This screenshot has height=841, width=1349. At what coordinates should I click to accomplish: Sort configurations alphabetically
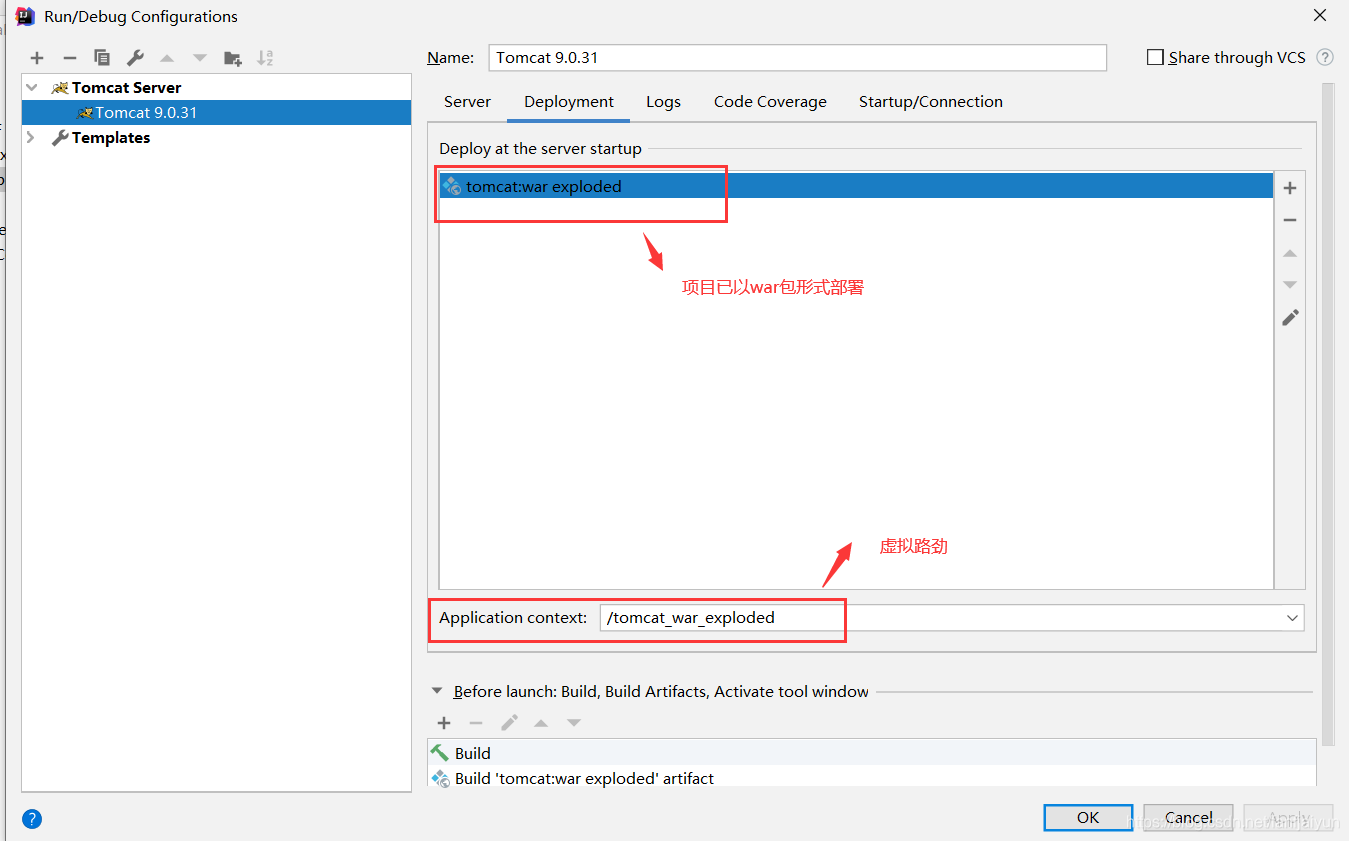265,58
